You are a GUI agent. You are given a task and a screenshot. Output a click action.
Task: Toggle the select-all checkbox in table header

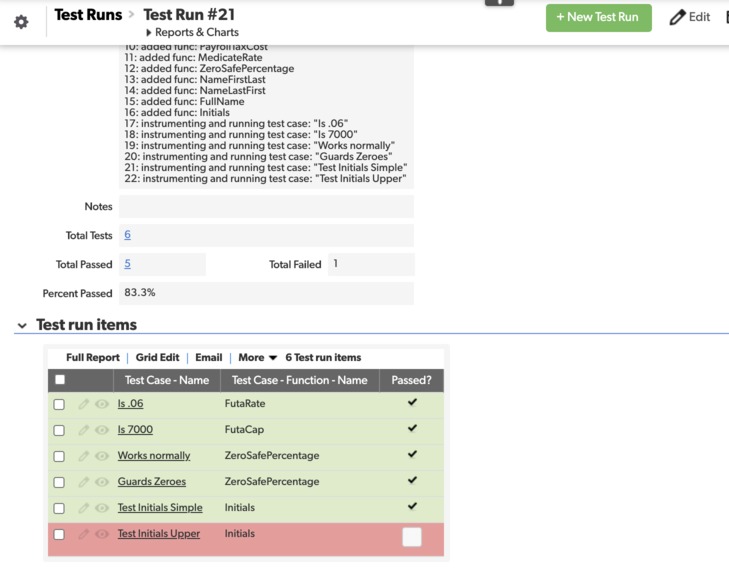tap(60, 380)
